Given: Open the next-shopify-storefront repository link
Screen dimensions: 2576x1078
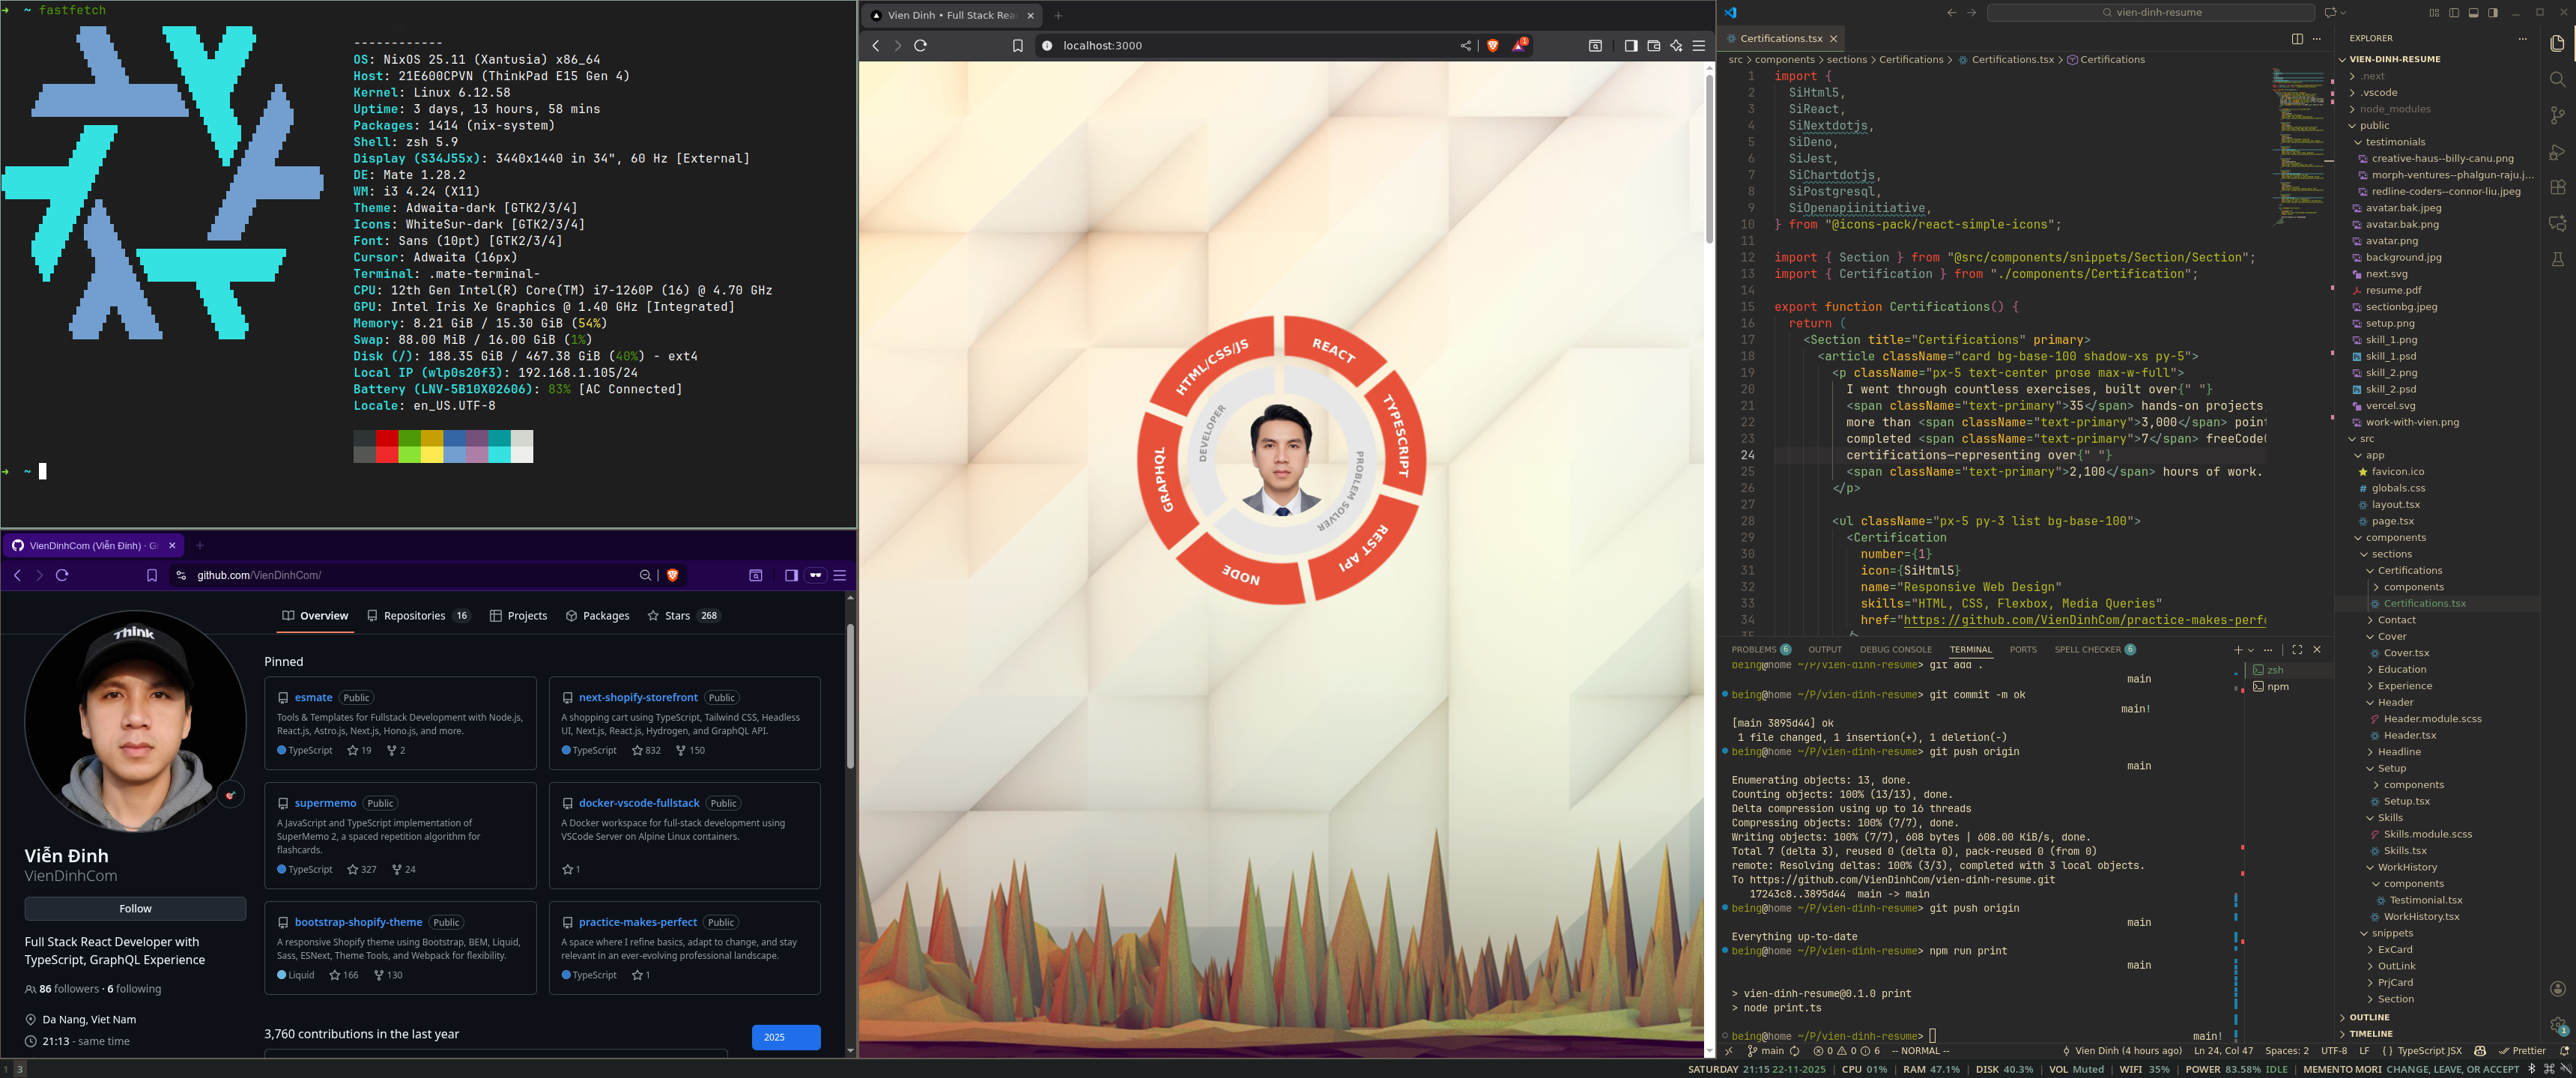Looking at the screenshot, I should [x=637, y=697].
